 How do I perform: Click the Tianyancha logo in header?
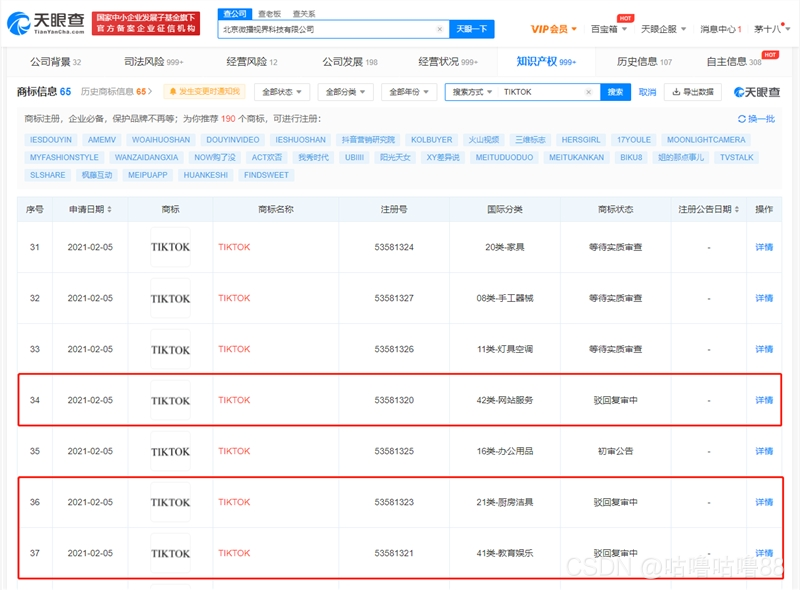pyautogui.click(x=46, y=23)
